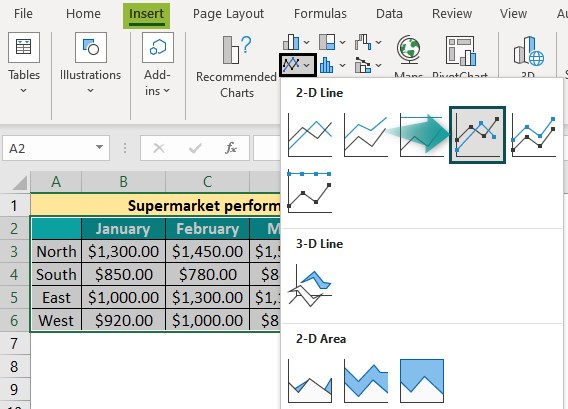The height and width of the screenshot is (409, 568).
Task: Expand the Combo chart dropdown arrow
Action: [x=378, y=66]
